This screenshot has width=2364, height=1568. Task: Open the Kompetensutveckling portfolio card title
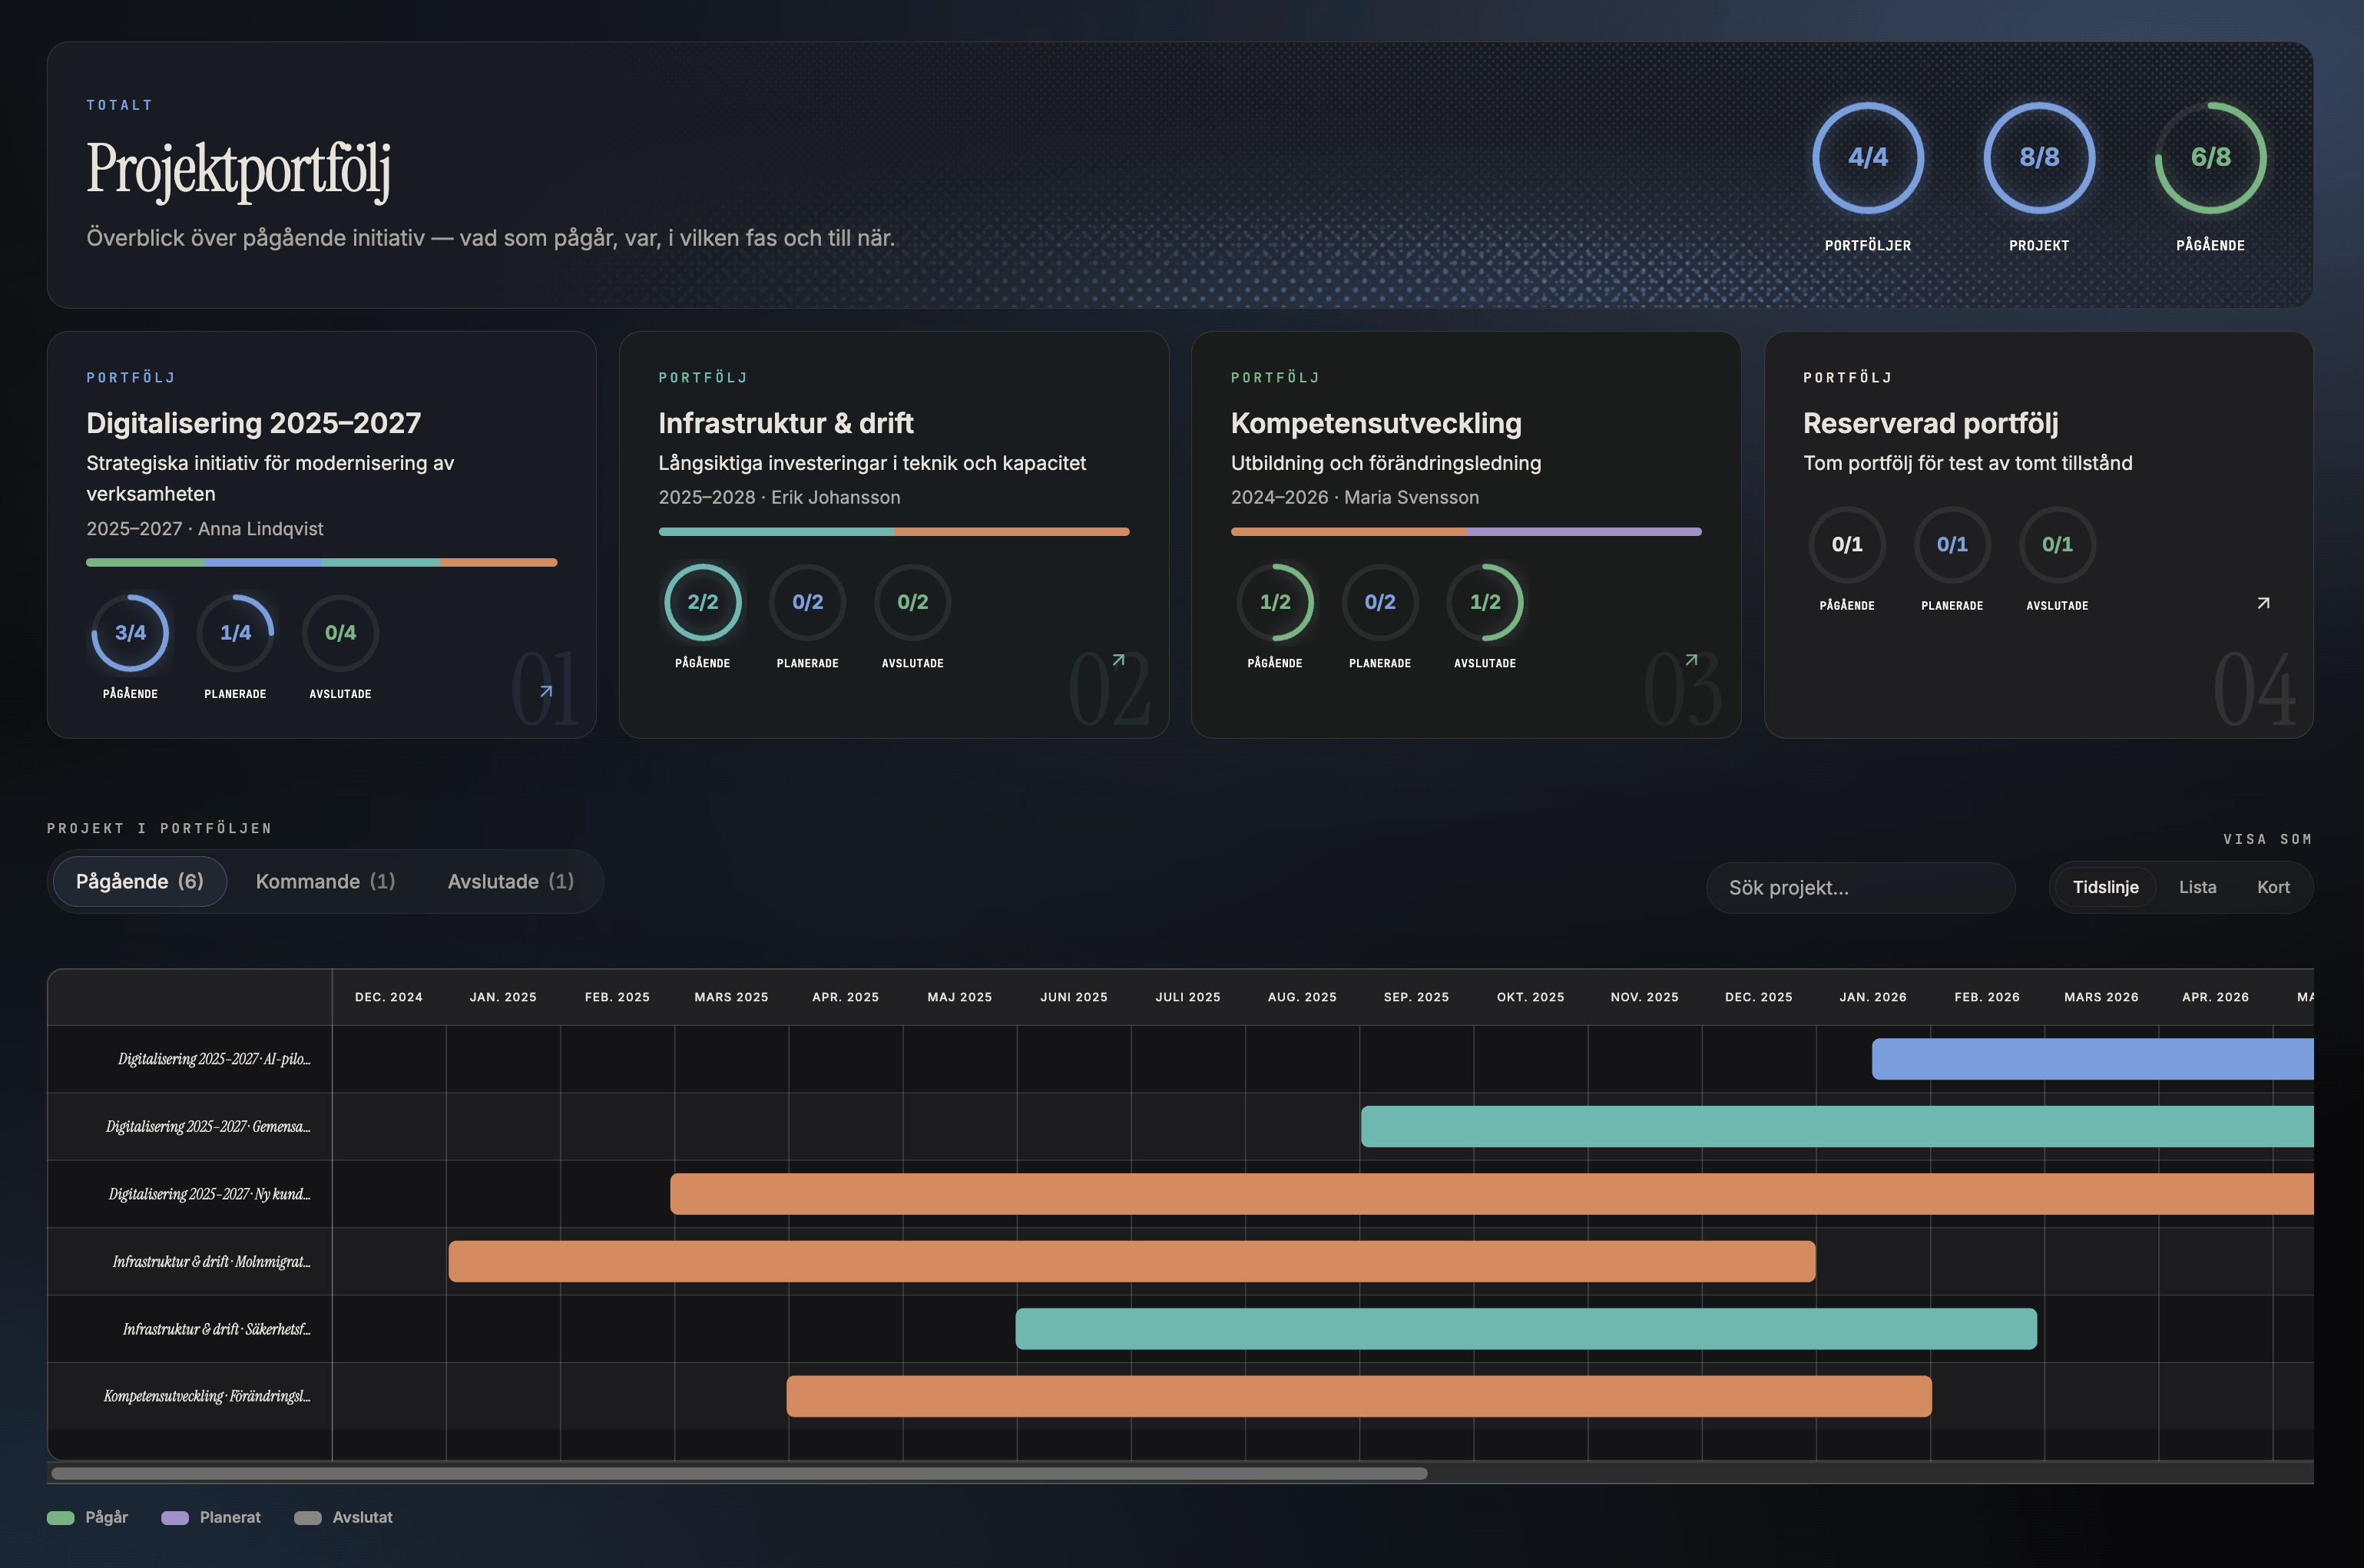(1376, 423)
